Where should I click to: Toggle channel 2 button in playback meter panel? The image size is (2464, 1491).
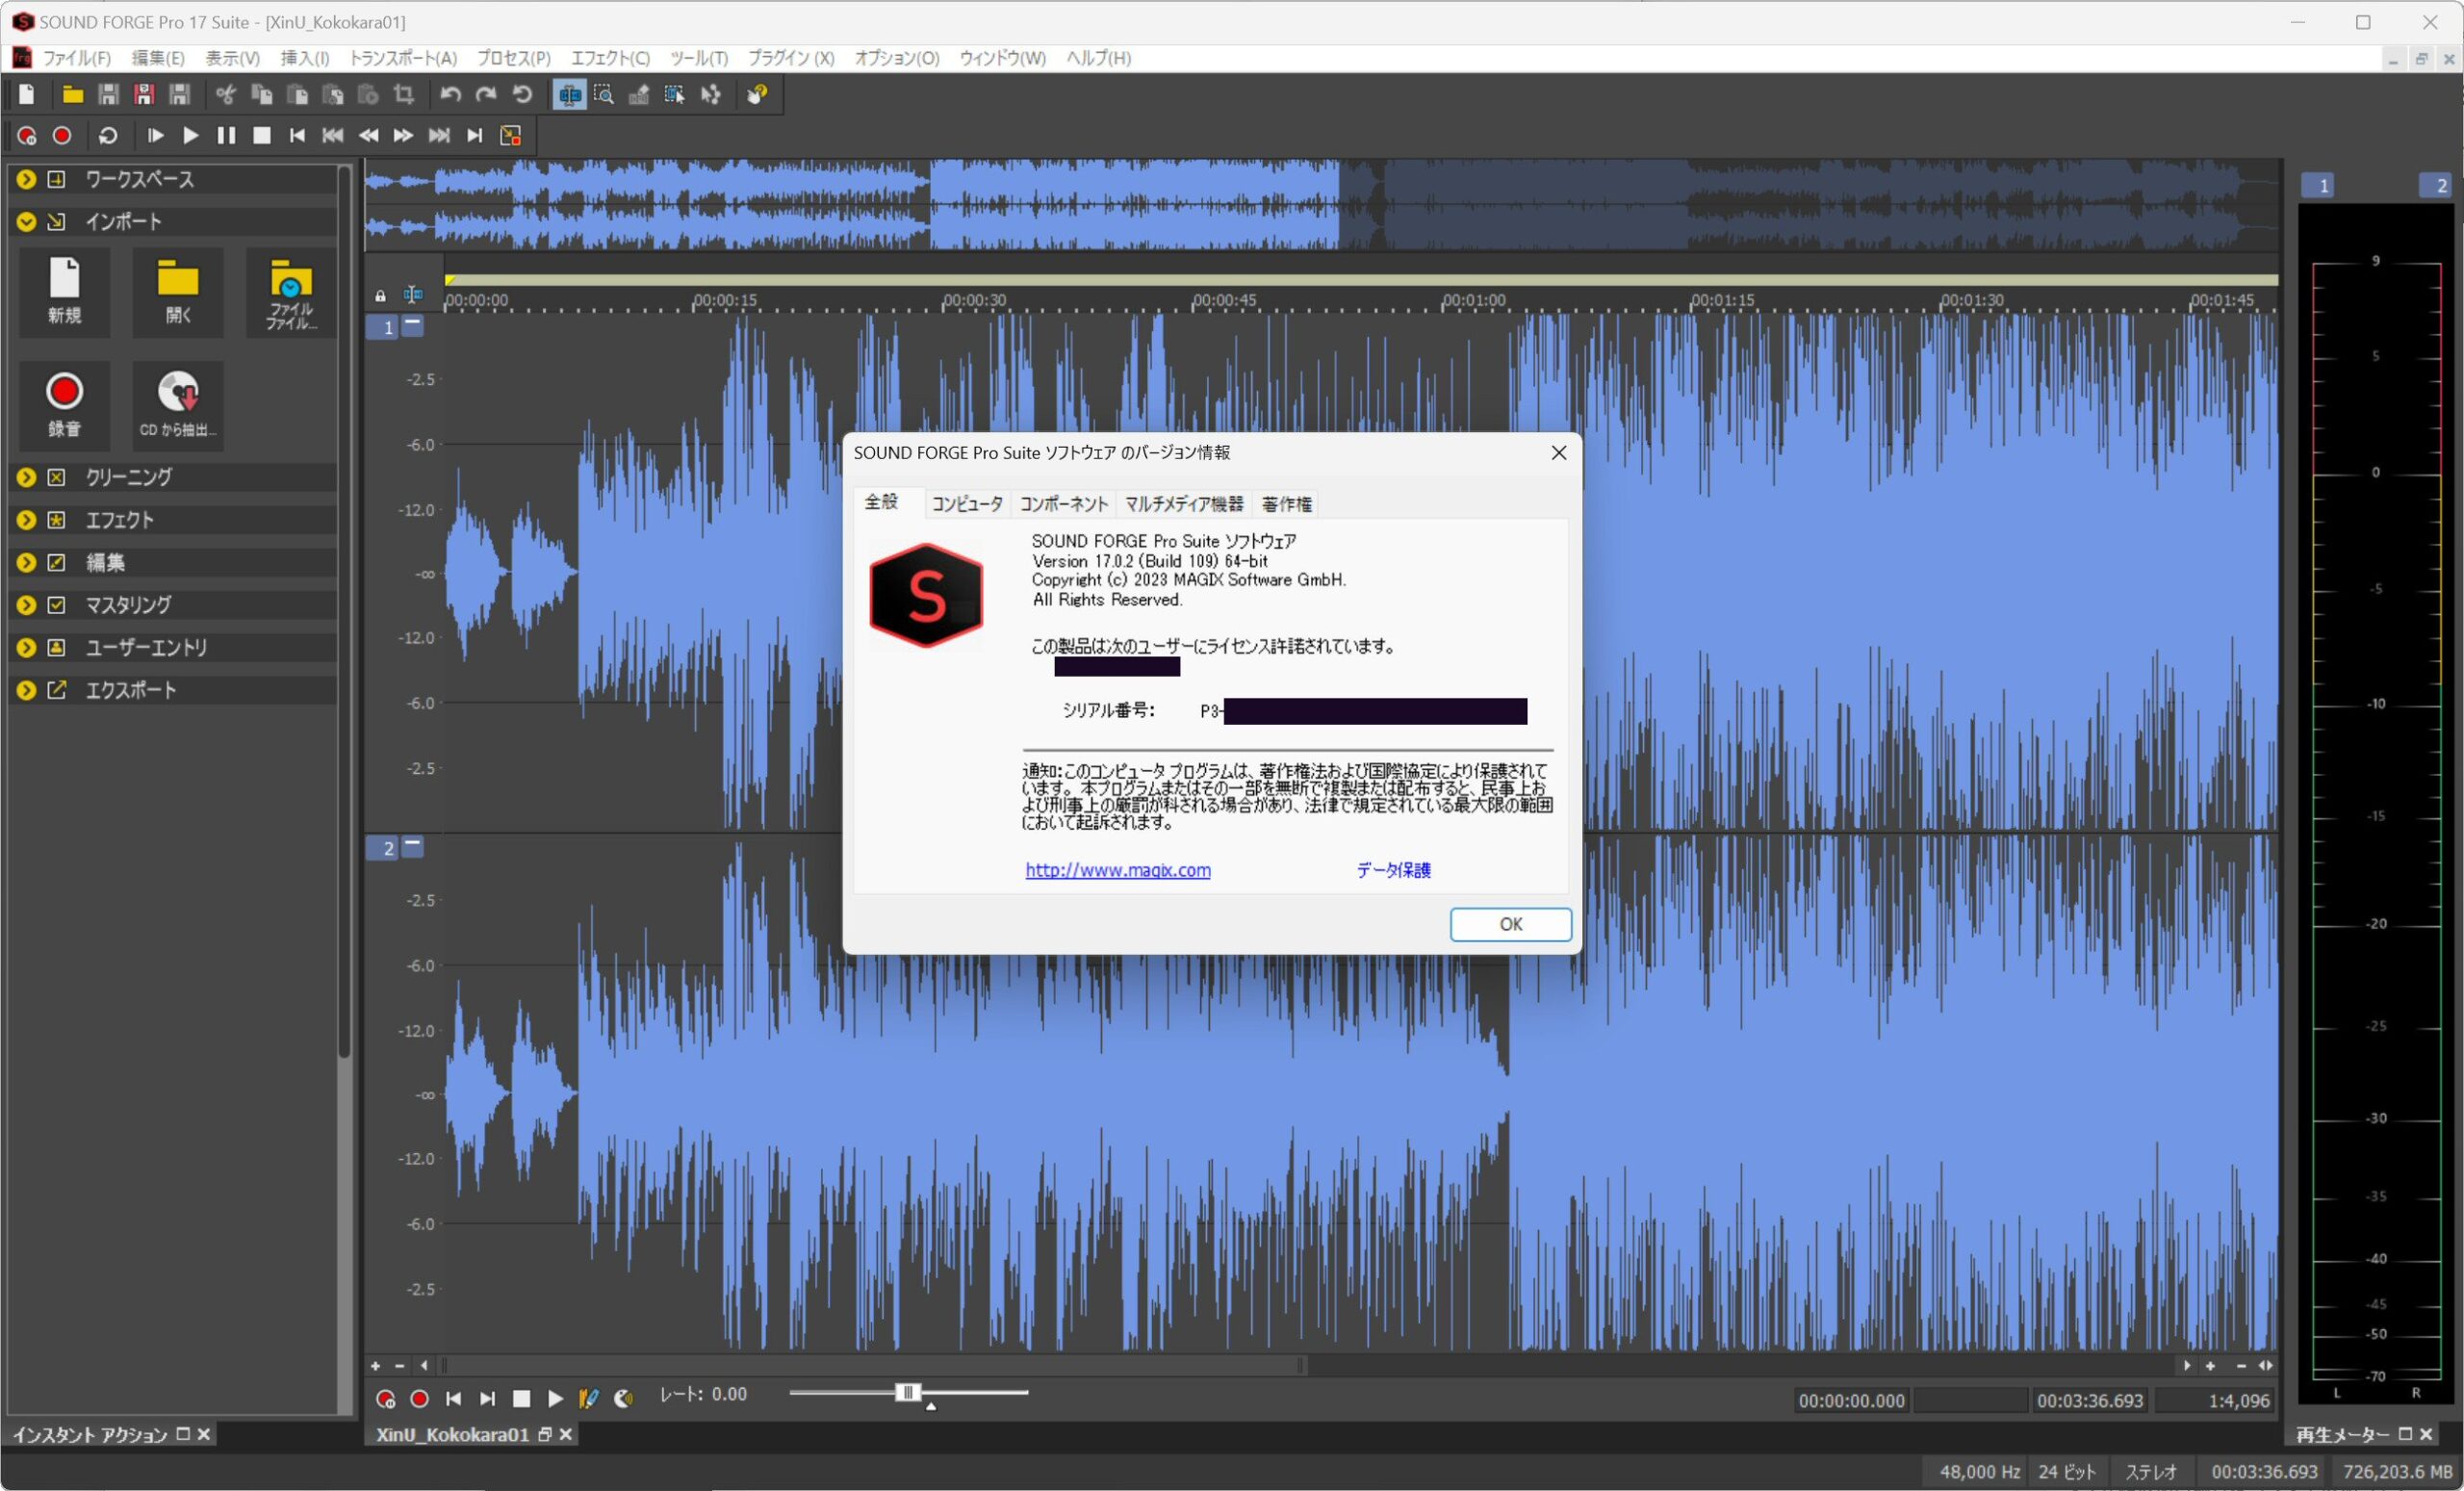click(2435, 185)
